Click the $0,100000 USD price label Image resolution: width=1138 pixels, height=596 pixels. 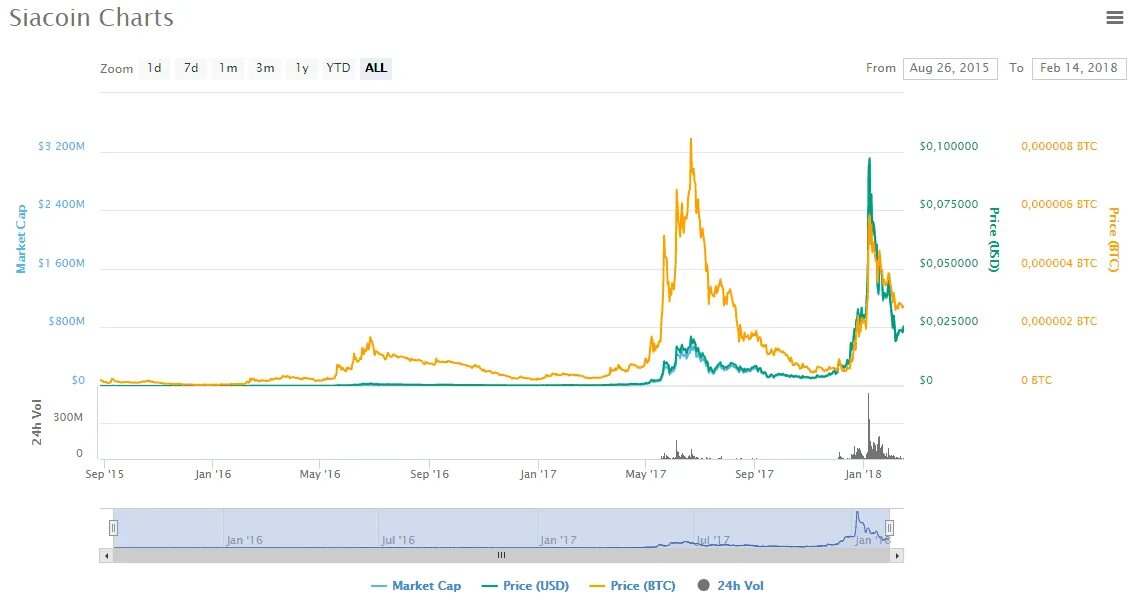(x=949, y=147)
